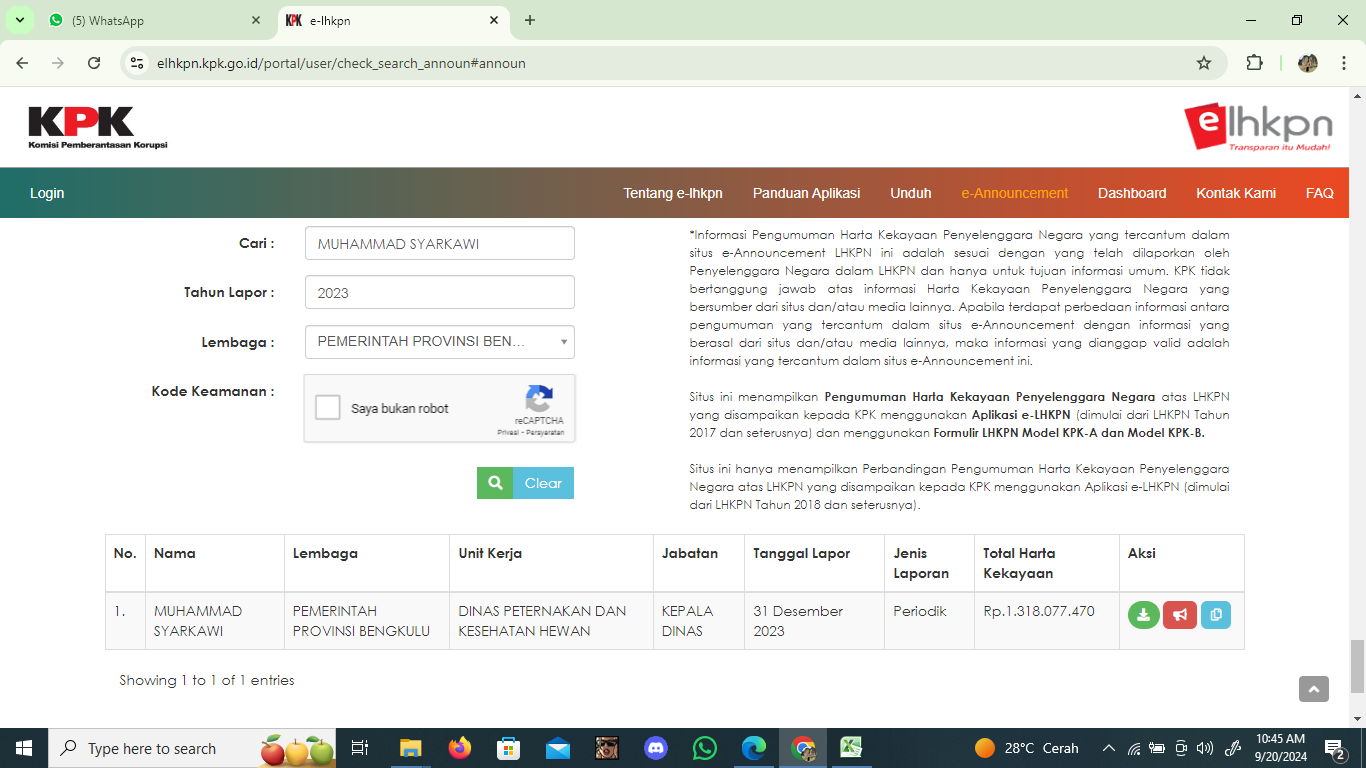Open Microsoft Edge from taskbar
Screen dimensions: 1366x768
754,748
